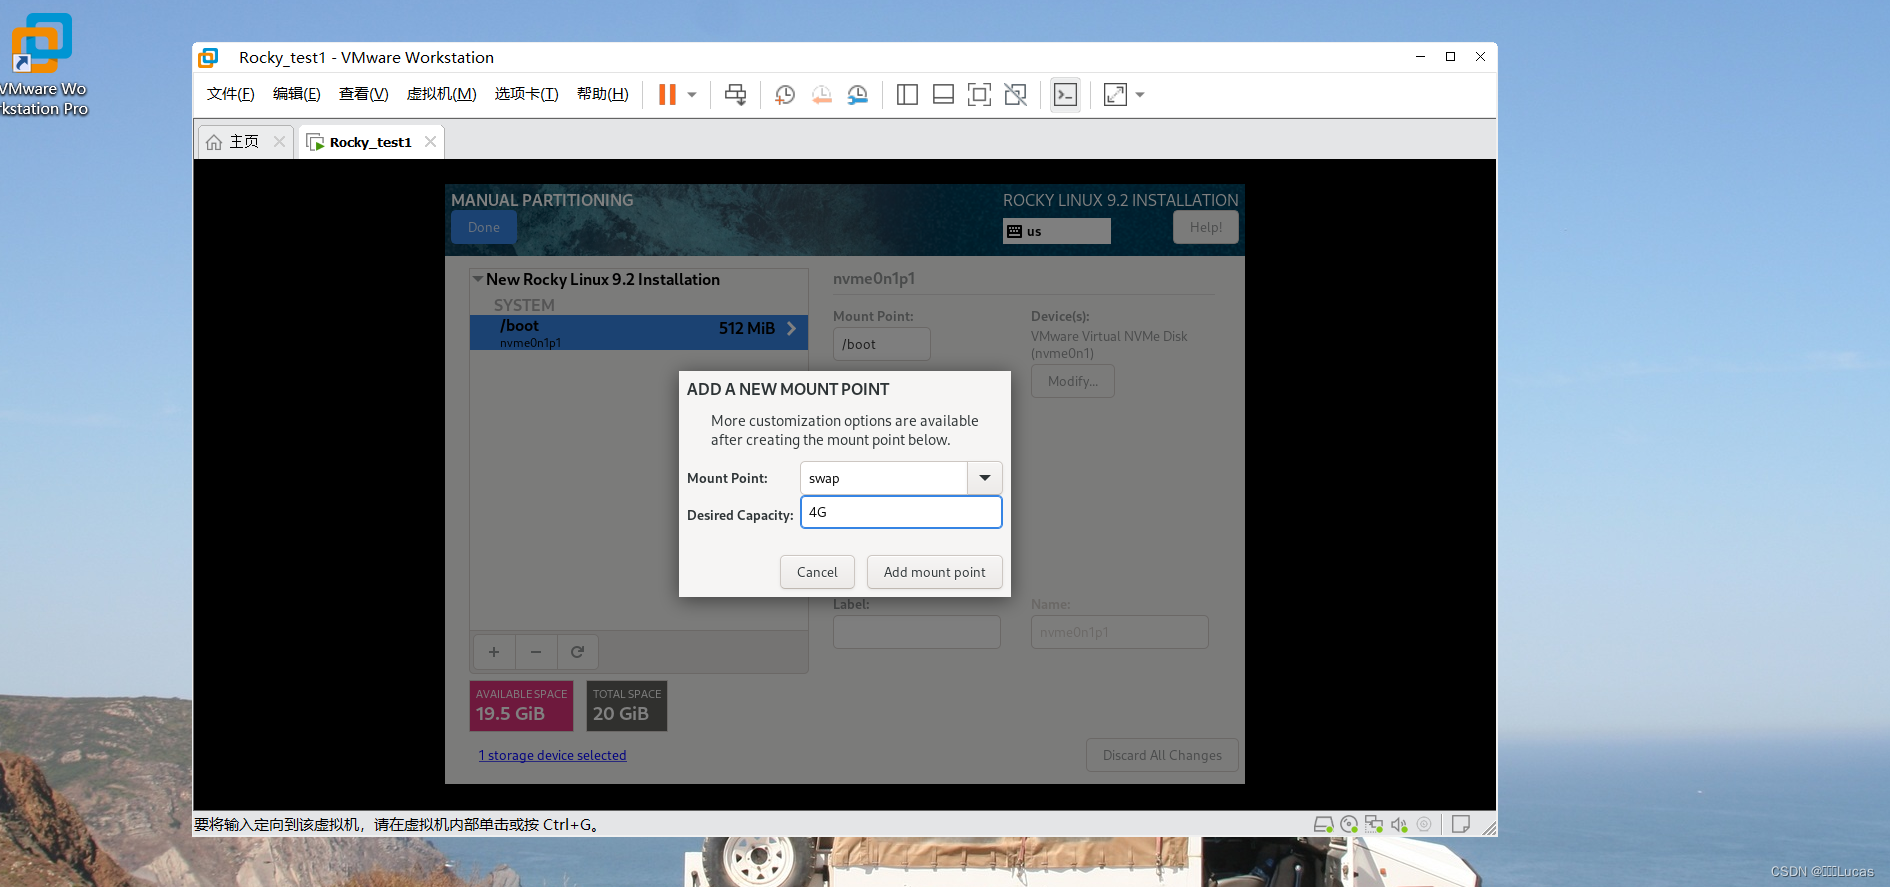This screenshot has width=1890, height=887.
Task: Click the hard disk status bar icon
Action: [1323, 824]
